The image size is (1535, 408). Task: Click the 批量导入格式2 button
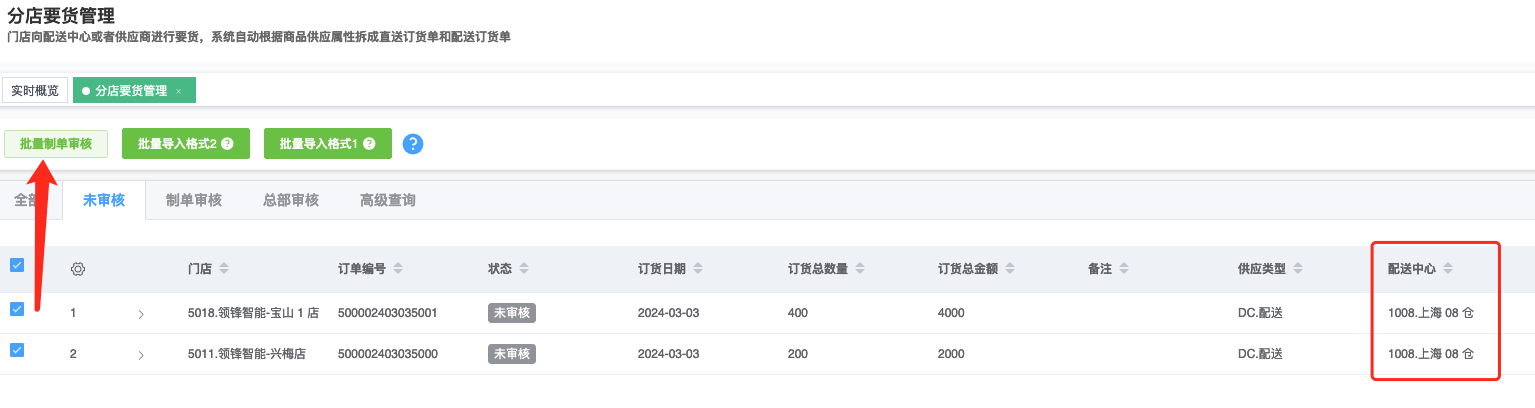[185, 144]
